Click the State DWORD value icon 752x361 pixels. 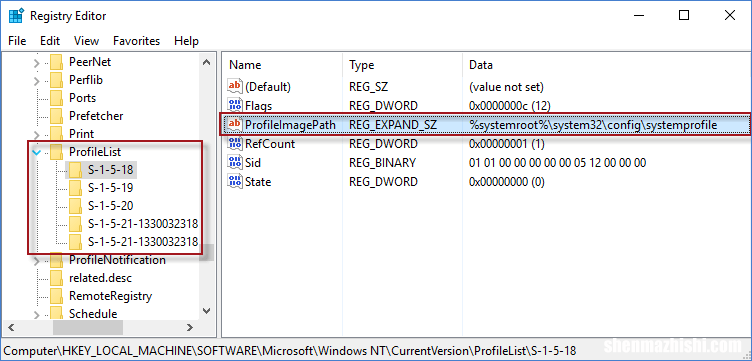[235, 182]
